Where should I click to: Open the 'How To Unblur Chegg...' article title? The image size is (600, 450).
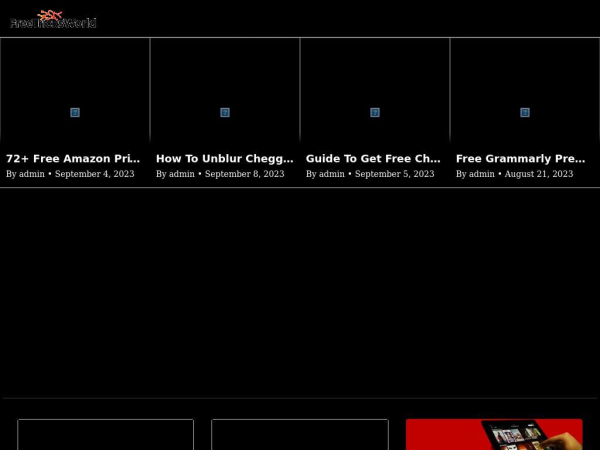(224, 158)
